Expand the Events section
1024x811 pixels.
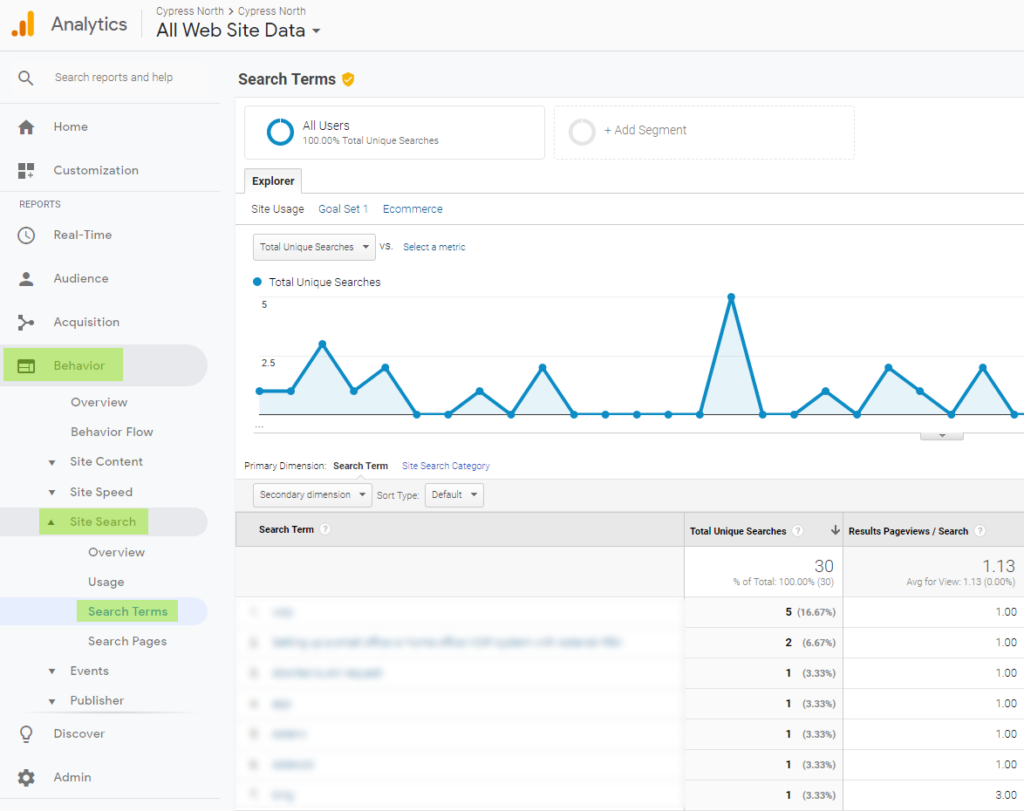click(x=52, y=672)
